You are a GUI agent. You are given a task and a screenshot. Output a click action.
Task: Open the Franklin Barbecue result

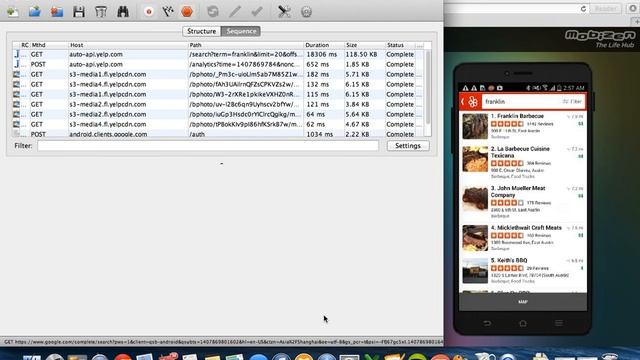[x=523, y=127]
